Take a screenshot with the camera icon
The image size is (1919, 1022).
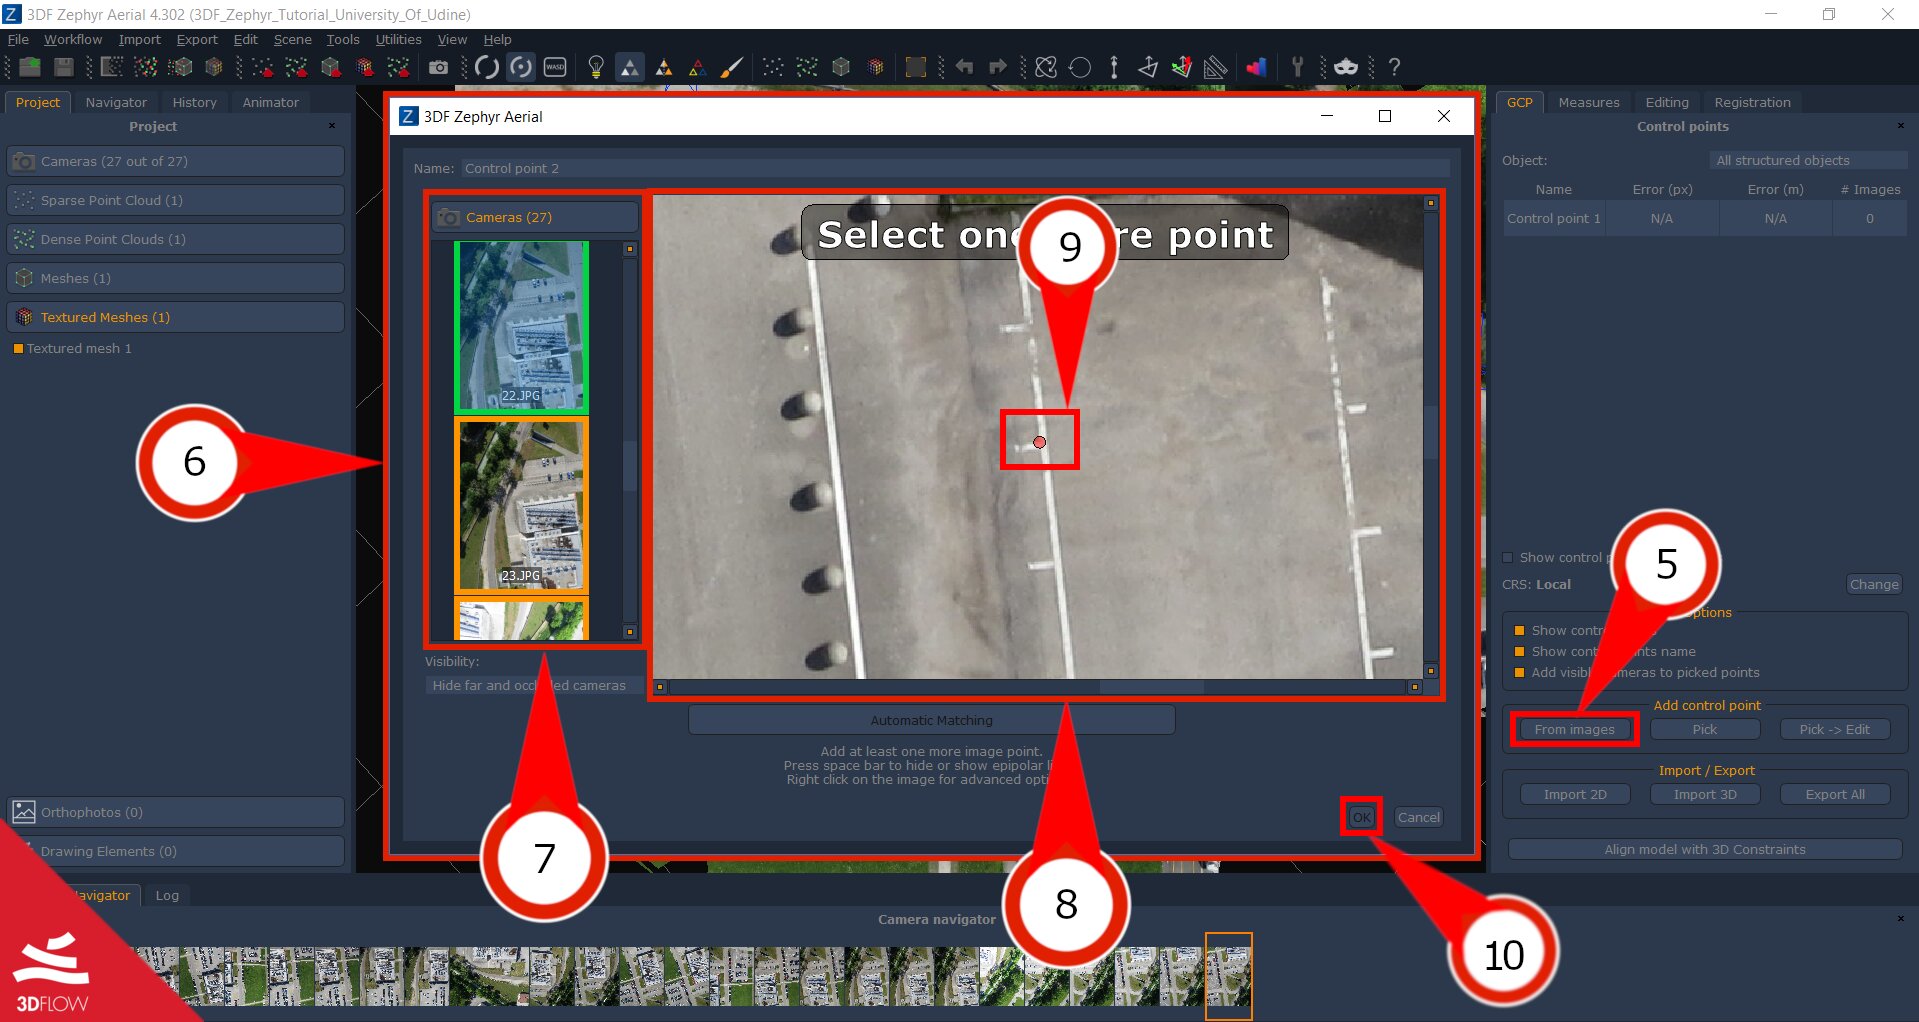pos(438,67)
